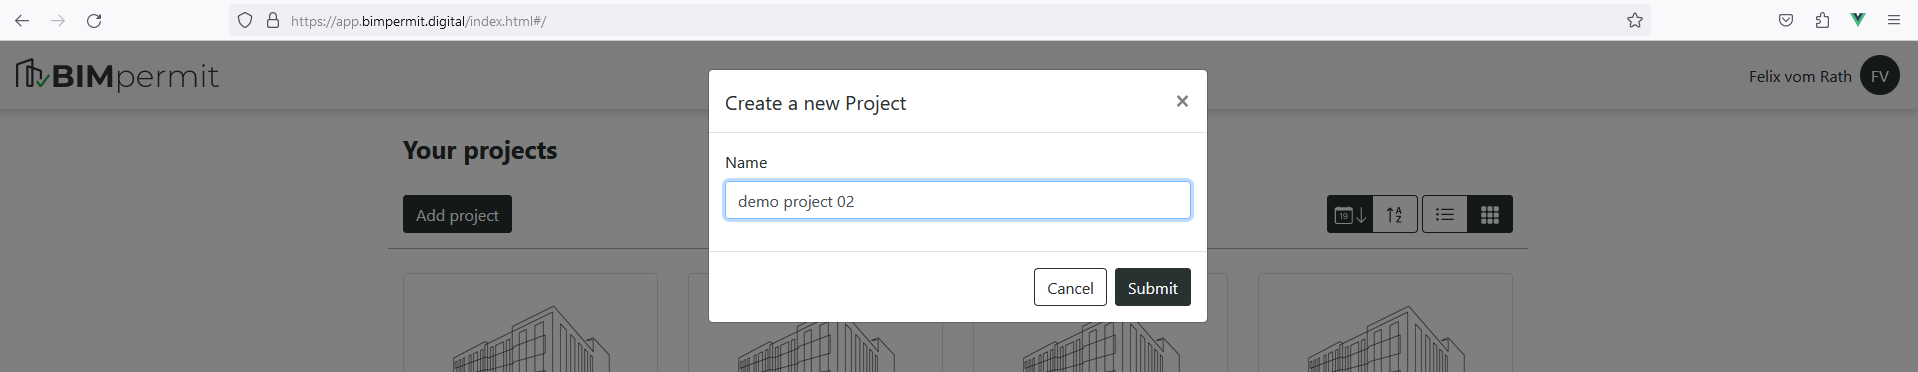Submit the new project
Image resolution: width=1918 pixels, height=372 pixels.
pyautogui.click(x=1153, y=287)
